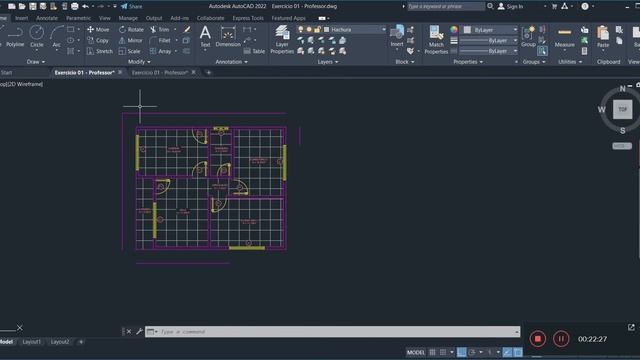Toggle object snap square in status bar
640x360 pixels.
(518, 352)
